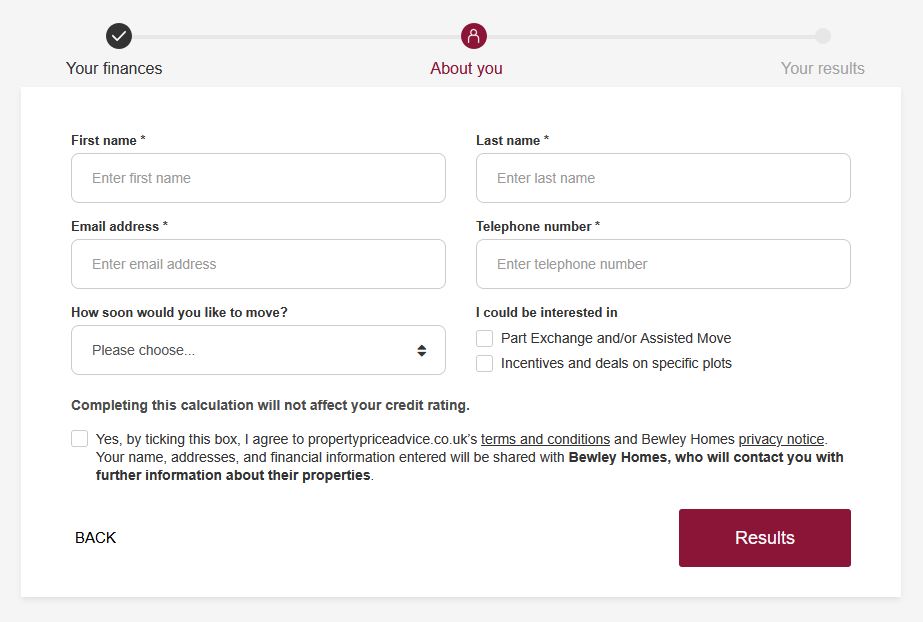The image size is (923, 622).
Task: Select the About you step label
Action: [466, 68]
